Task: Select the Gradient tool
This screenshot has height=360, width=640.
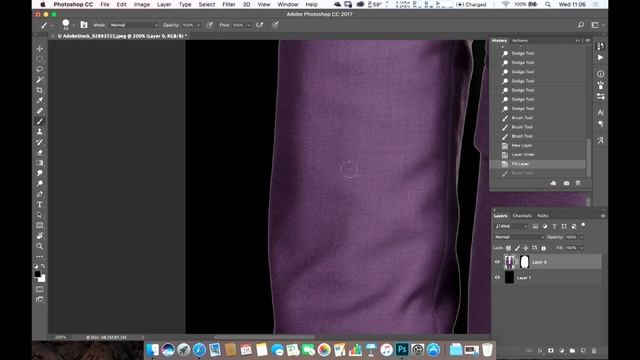Action: [40, 163]
